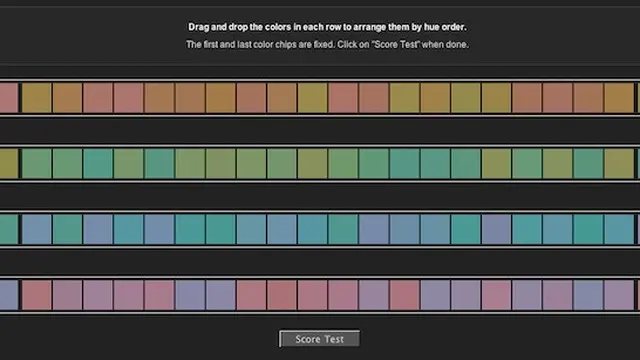Select the last teal-blue chip in the third row
This screenshot has height=360, width=640.
coord(619,229)
